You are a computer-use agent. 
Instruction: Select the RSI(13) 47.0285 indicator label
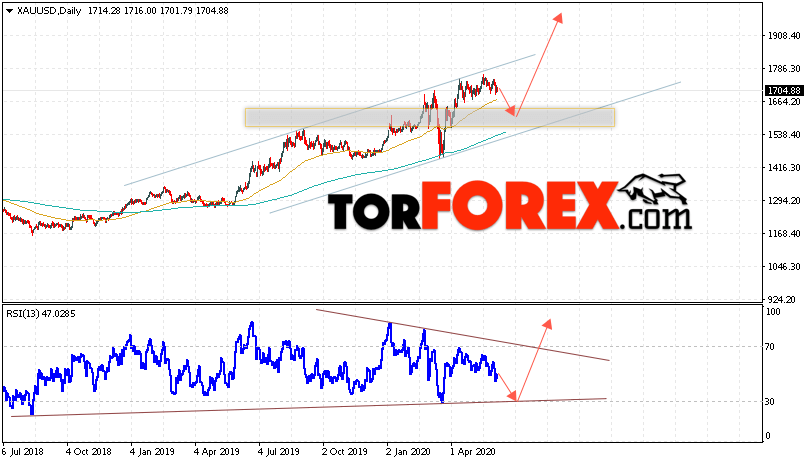click(x=41, y=313)
